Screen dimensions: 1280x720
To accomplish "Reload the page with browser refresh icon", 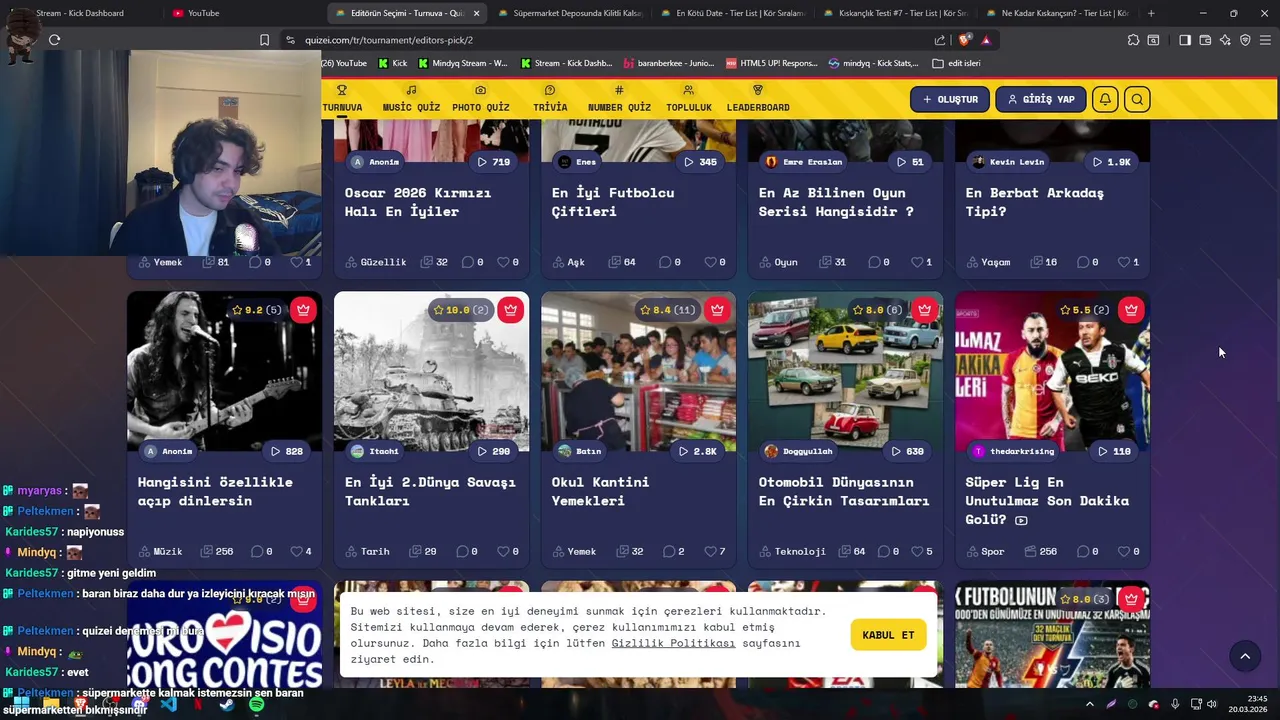I will point(54,40).
